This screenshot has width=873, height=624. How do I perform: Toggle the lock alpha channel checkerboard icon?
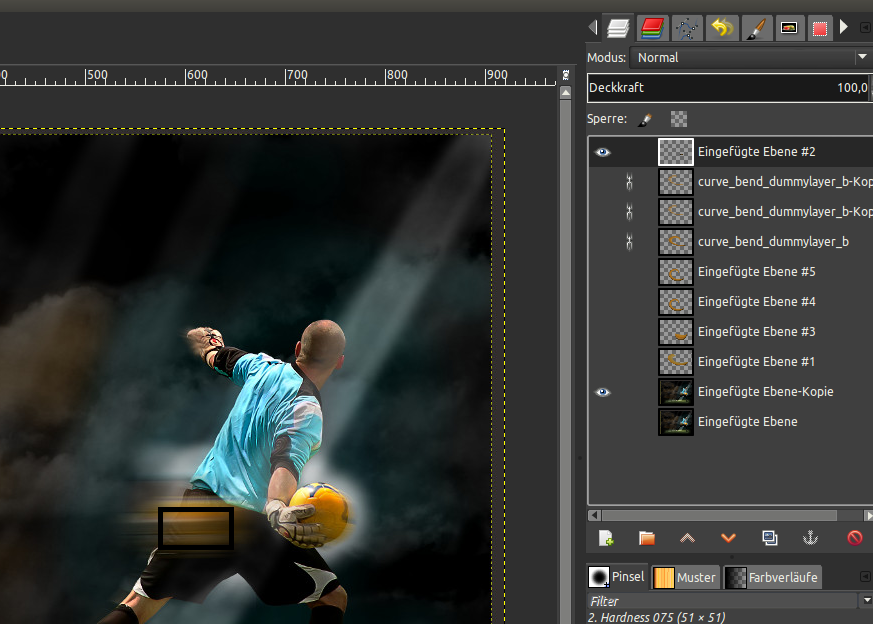[x=679, y=119]
